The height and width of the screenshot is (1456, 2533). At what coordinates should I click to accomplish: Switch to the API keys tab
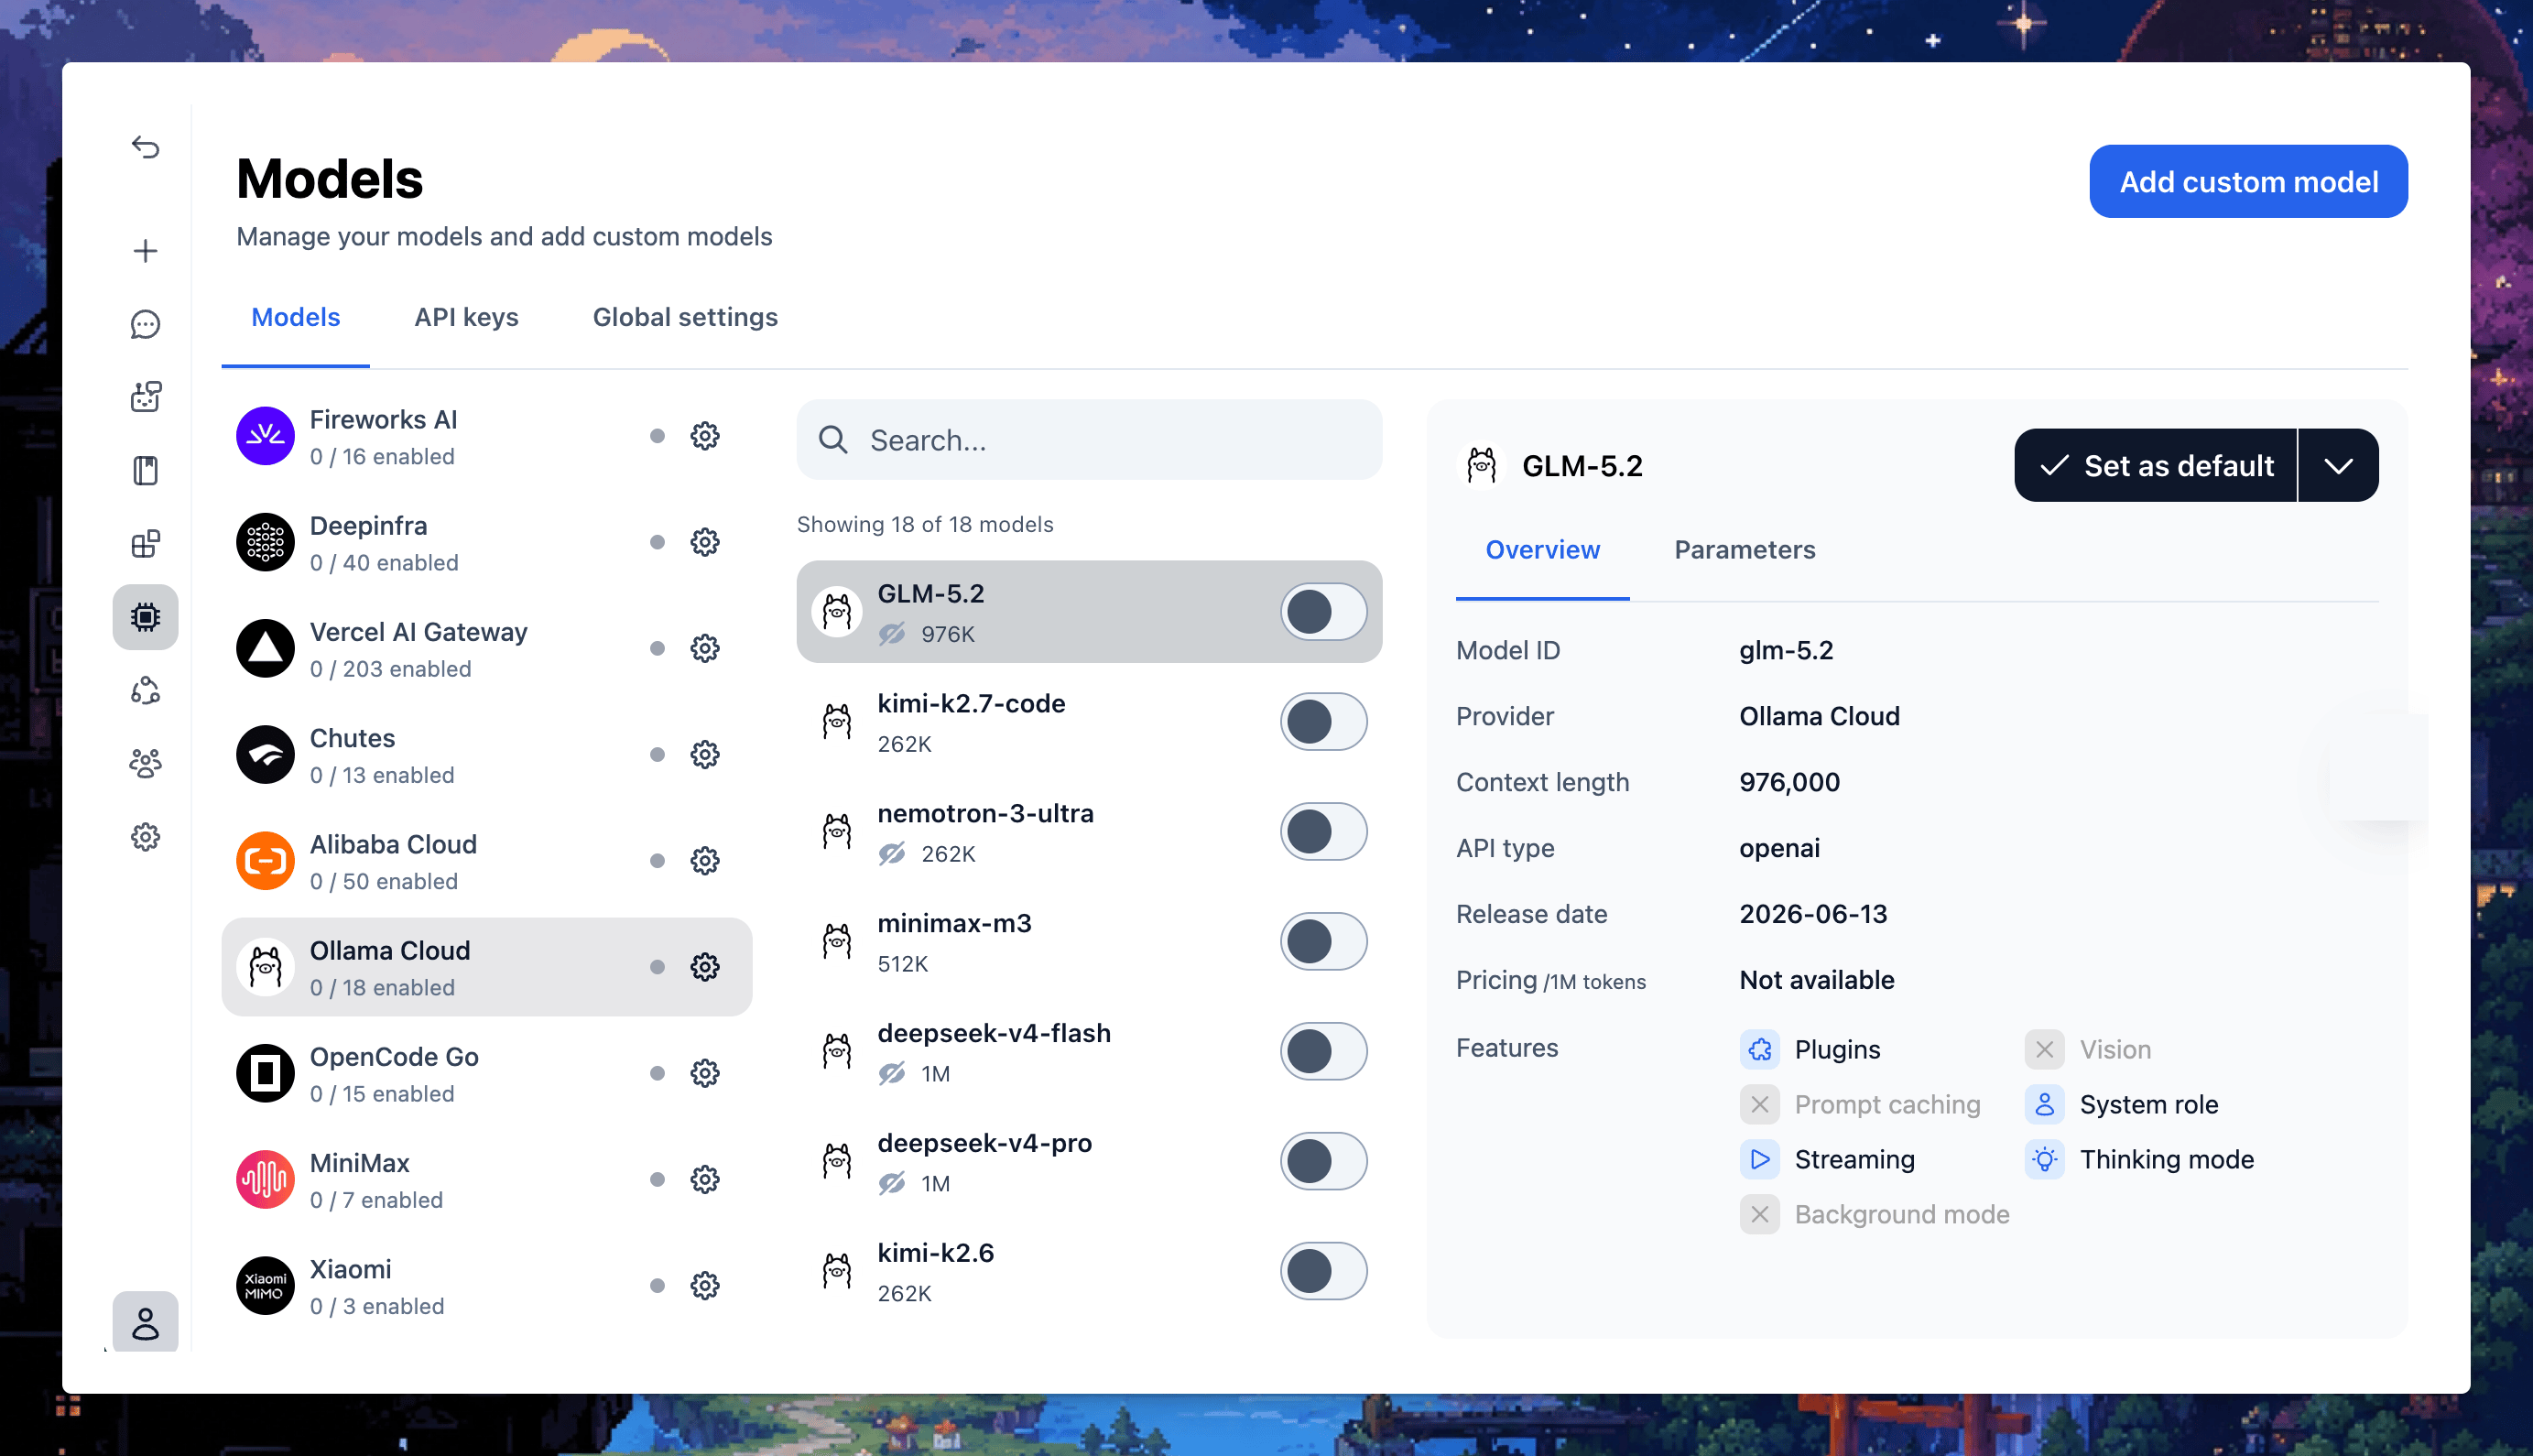pos(466,318)
